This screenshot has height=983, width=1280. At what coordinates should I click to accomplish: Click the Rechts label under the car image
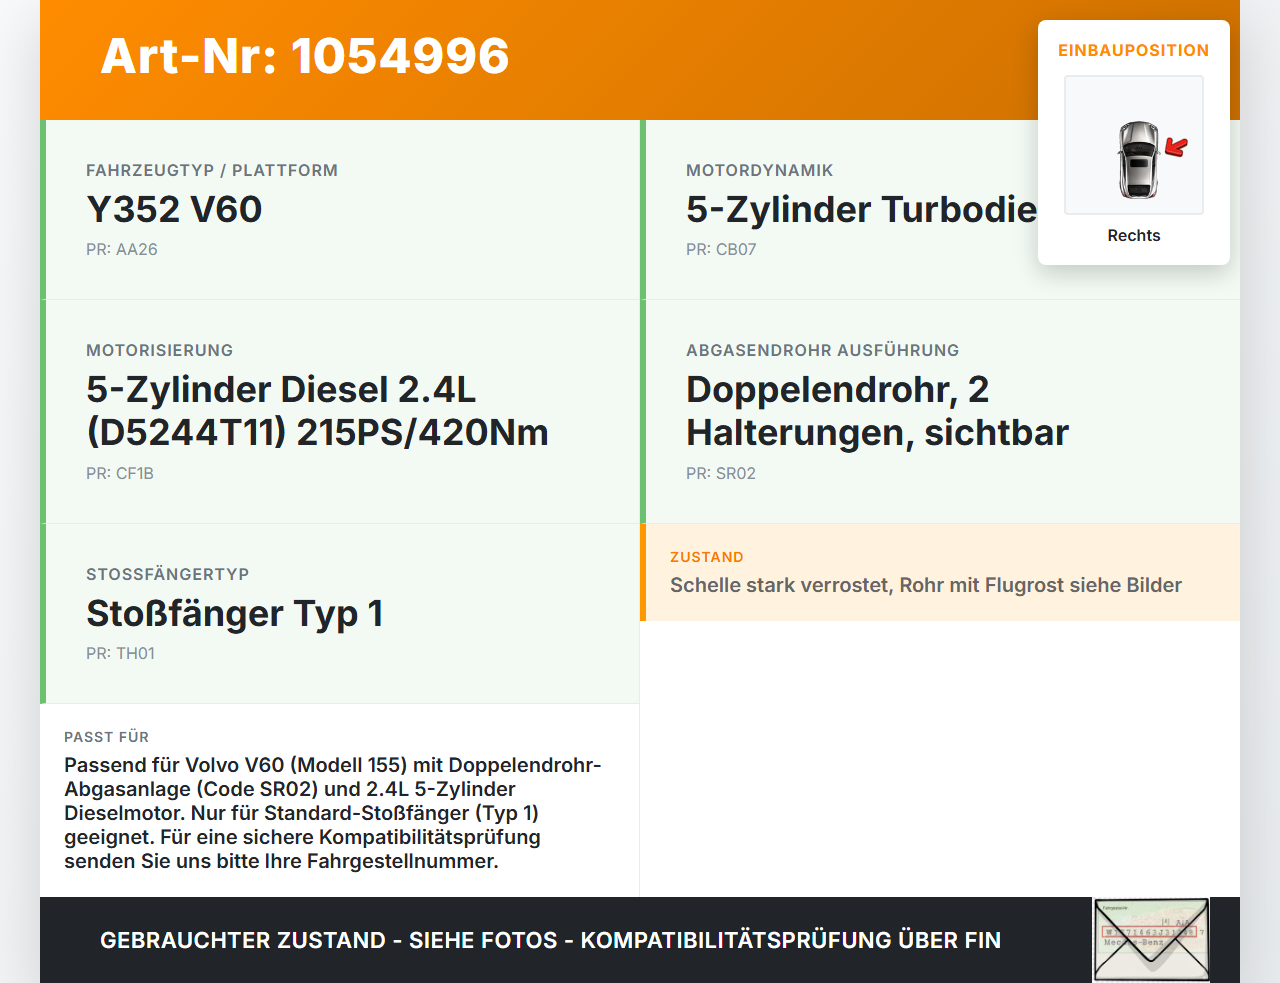[x=1134, y=235]
